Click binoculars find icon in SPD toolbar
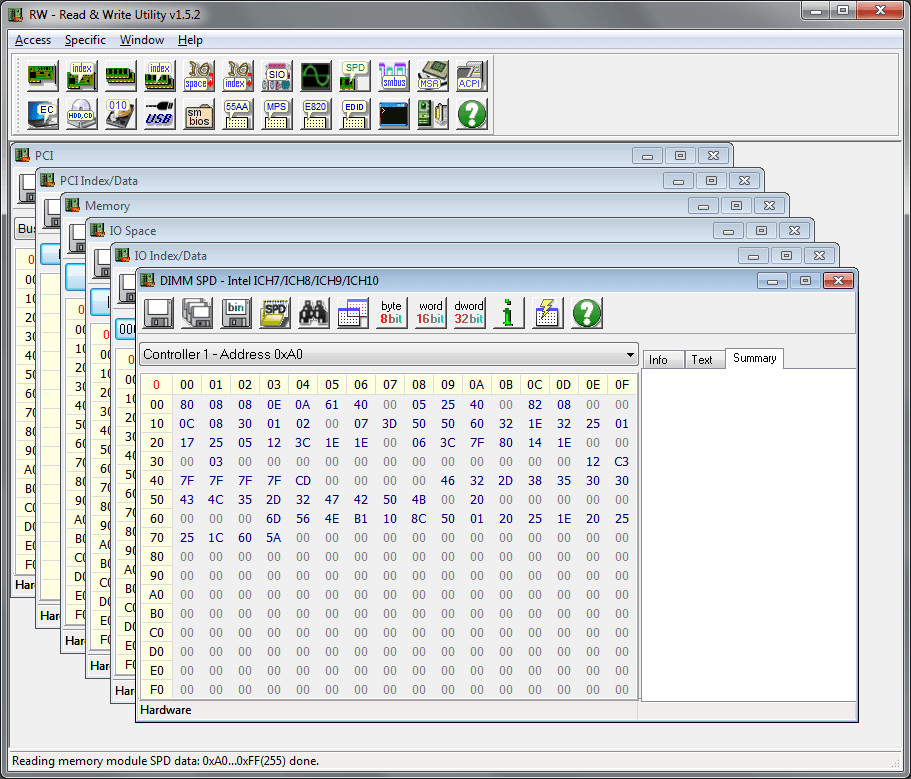 314,313
